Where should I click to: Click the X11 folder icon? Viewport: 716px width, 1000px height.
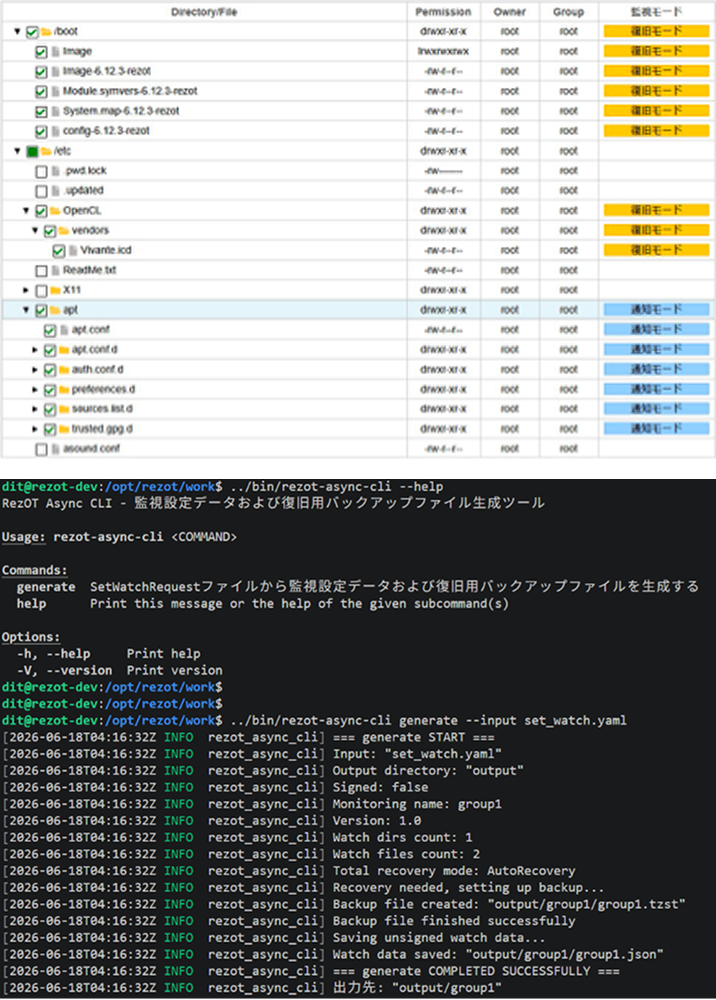55,290
